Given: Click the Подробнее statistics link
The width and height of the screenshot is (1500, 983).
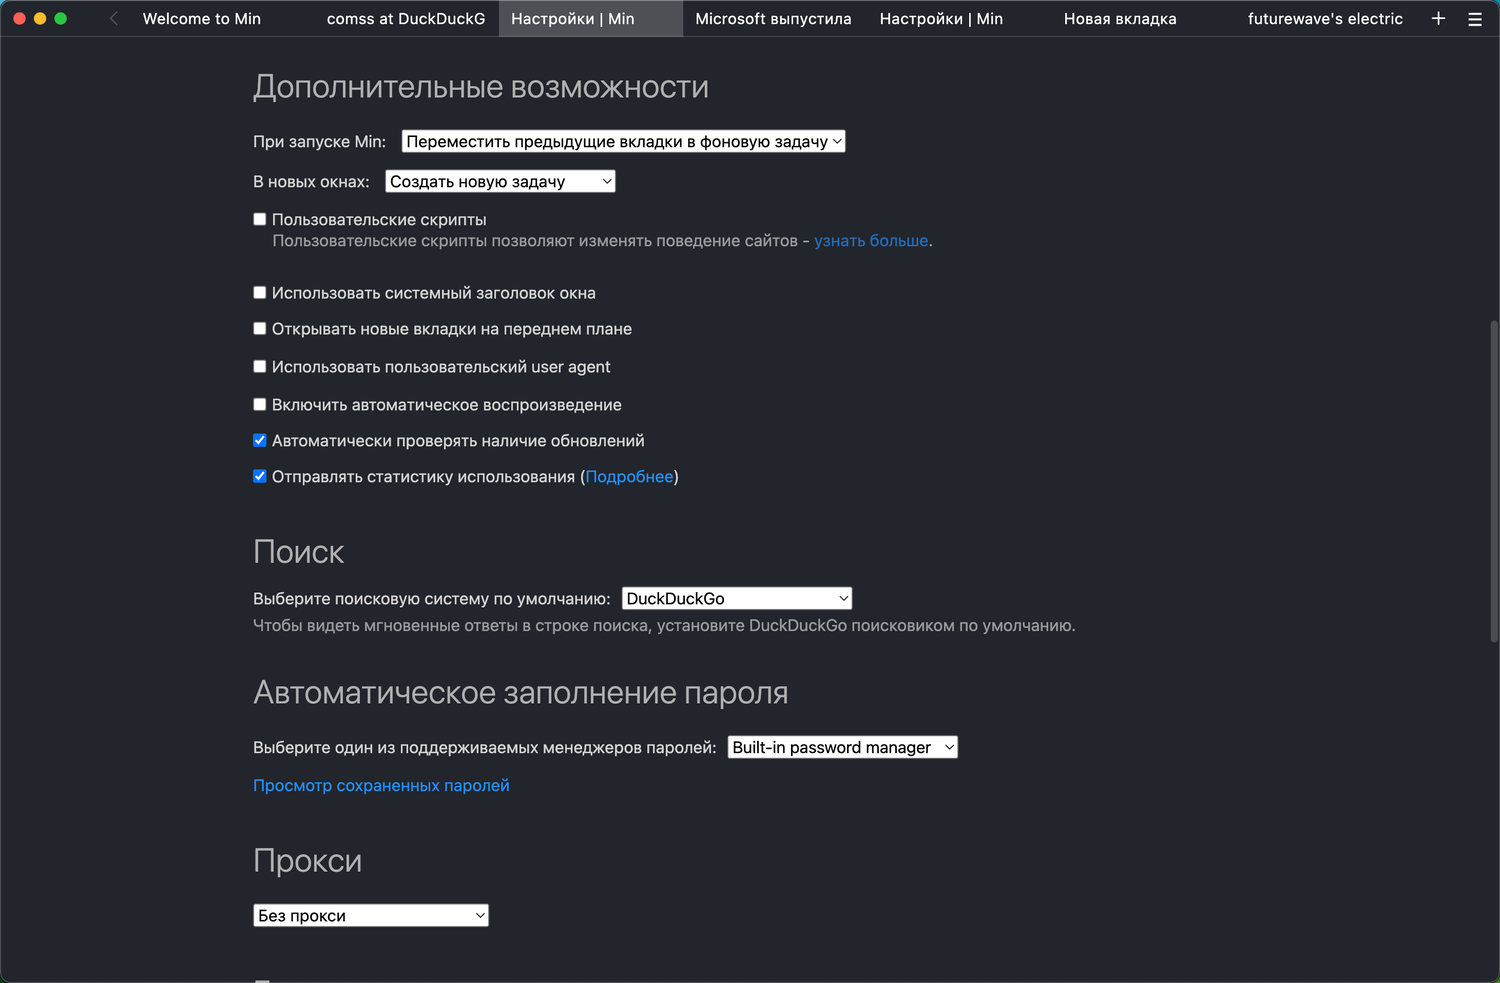Looking at the screenshot, I should 629,477.
